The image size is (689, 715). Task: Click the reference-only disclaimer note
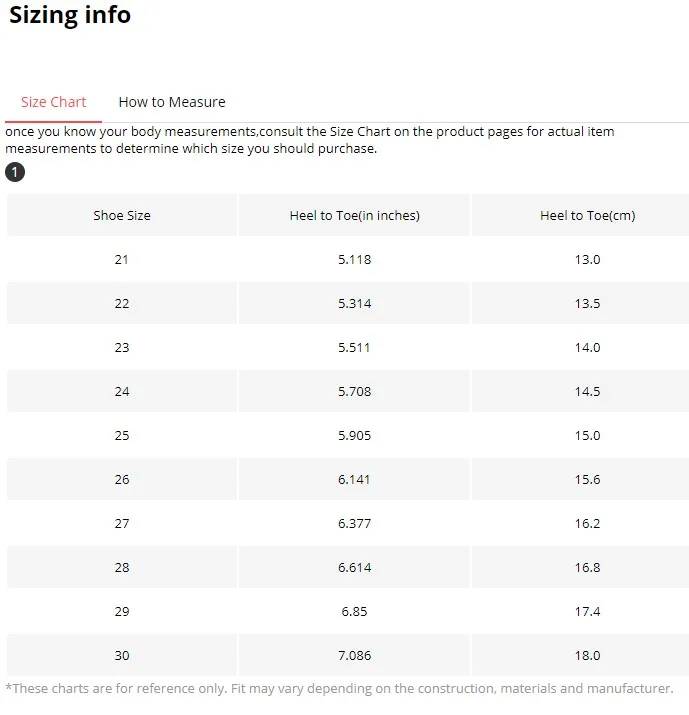coord(340,688)
